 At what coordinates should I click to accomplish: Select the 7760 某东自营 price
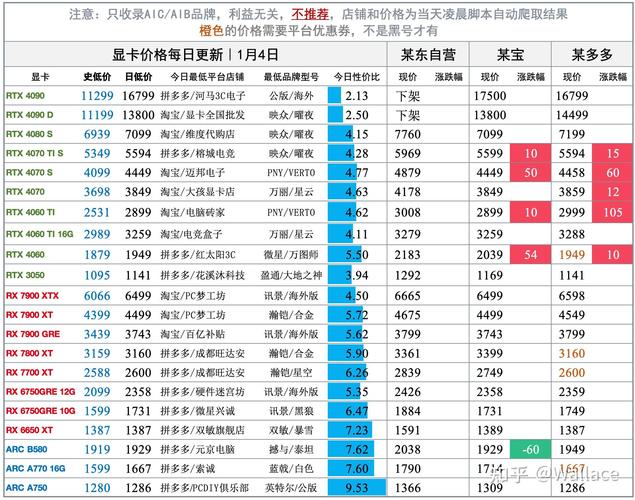click(x=407, y=134)
